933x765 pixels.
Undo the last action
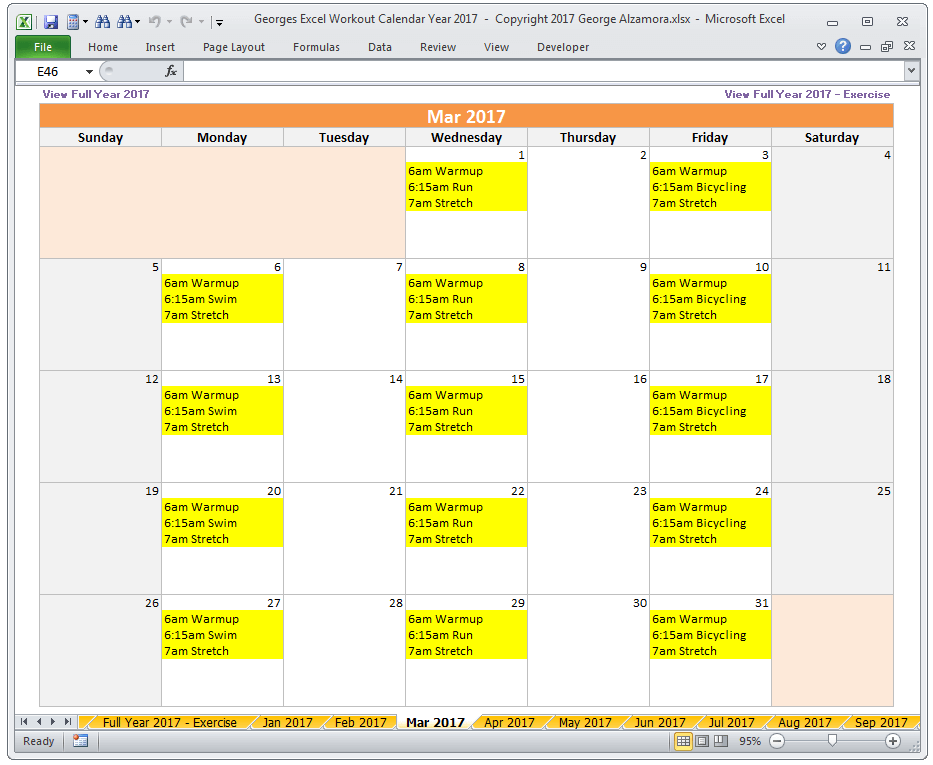tap(155, 22)
